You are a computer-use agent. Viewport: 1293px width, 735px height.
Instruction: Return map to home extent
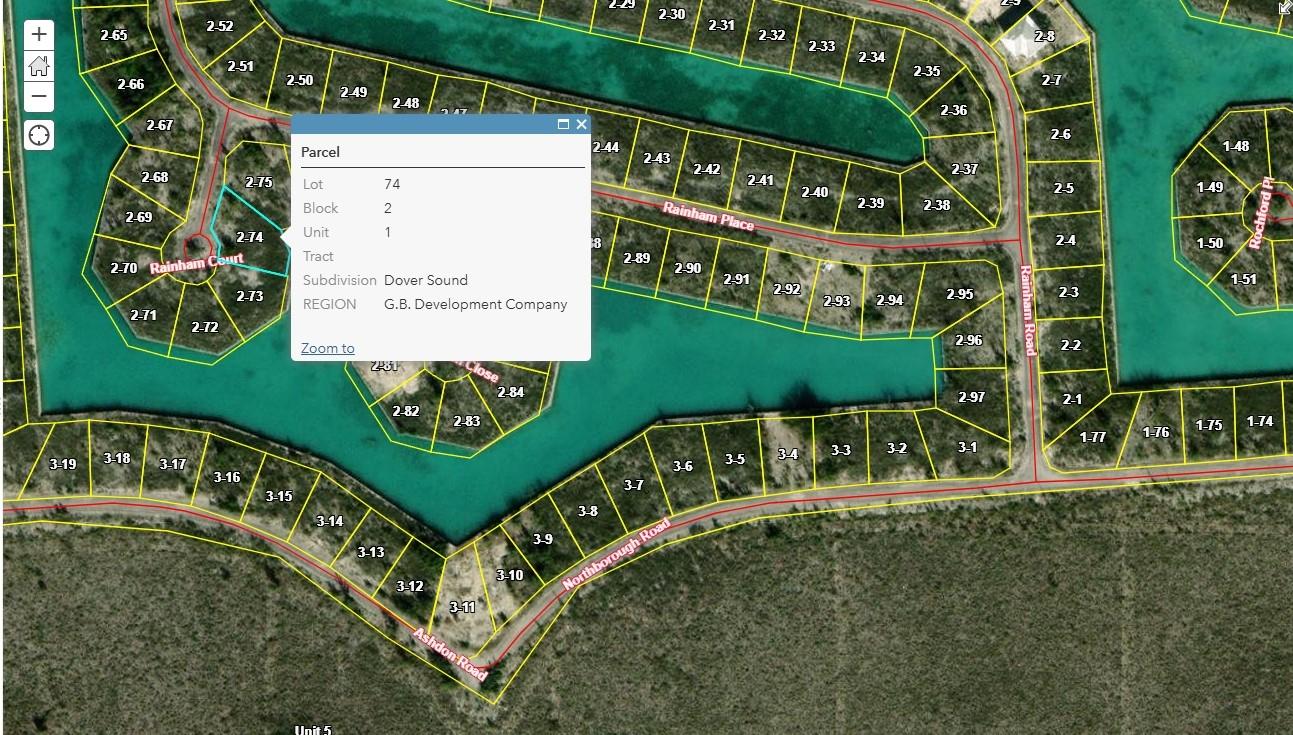39,66
